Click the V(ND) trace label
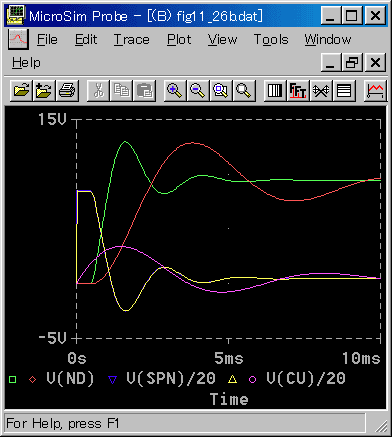Screen dimensions: 392x437 click(70, 379)
